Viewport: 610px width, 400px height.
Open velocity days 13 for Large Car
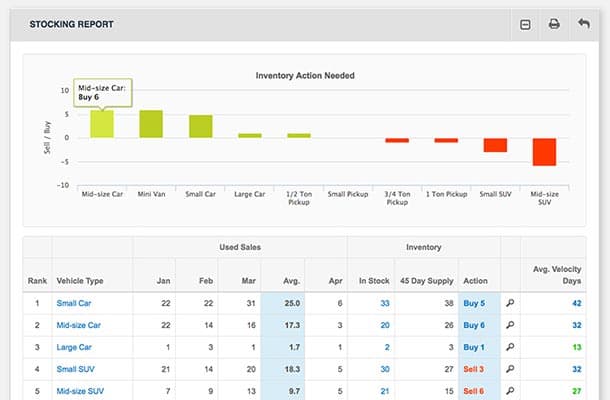[577, 347]
